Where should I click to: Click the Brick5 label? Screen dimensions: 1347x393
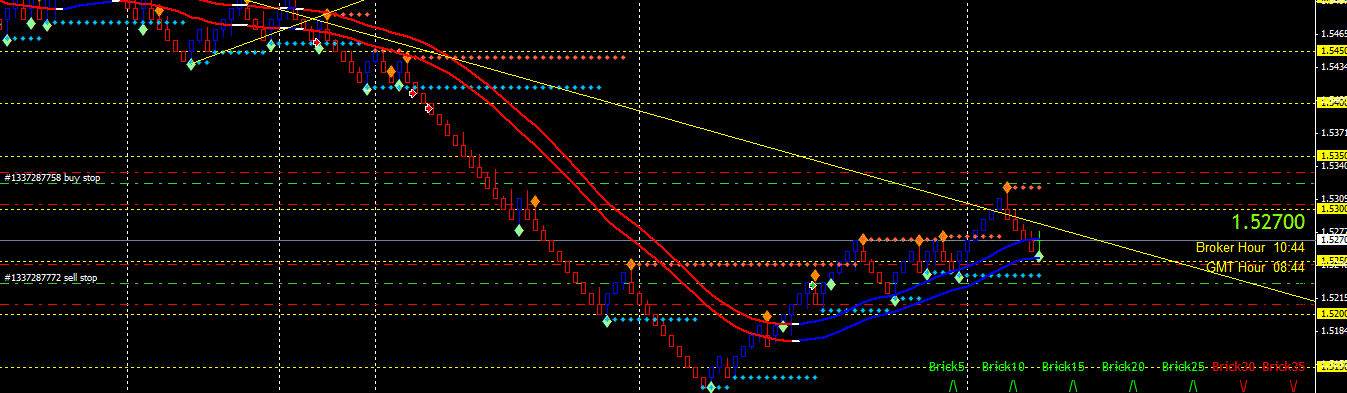(947, 367)
